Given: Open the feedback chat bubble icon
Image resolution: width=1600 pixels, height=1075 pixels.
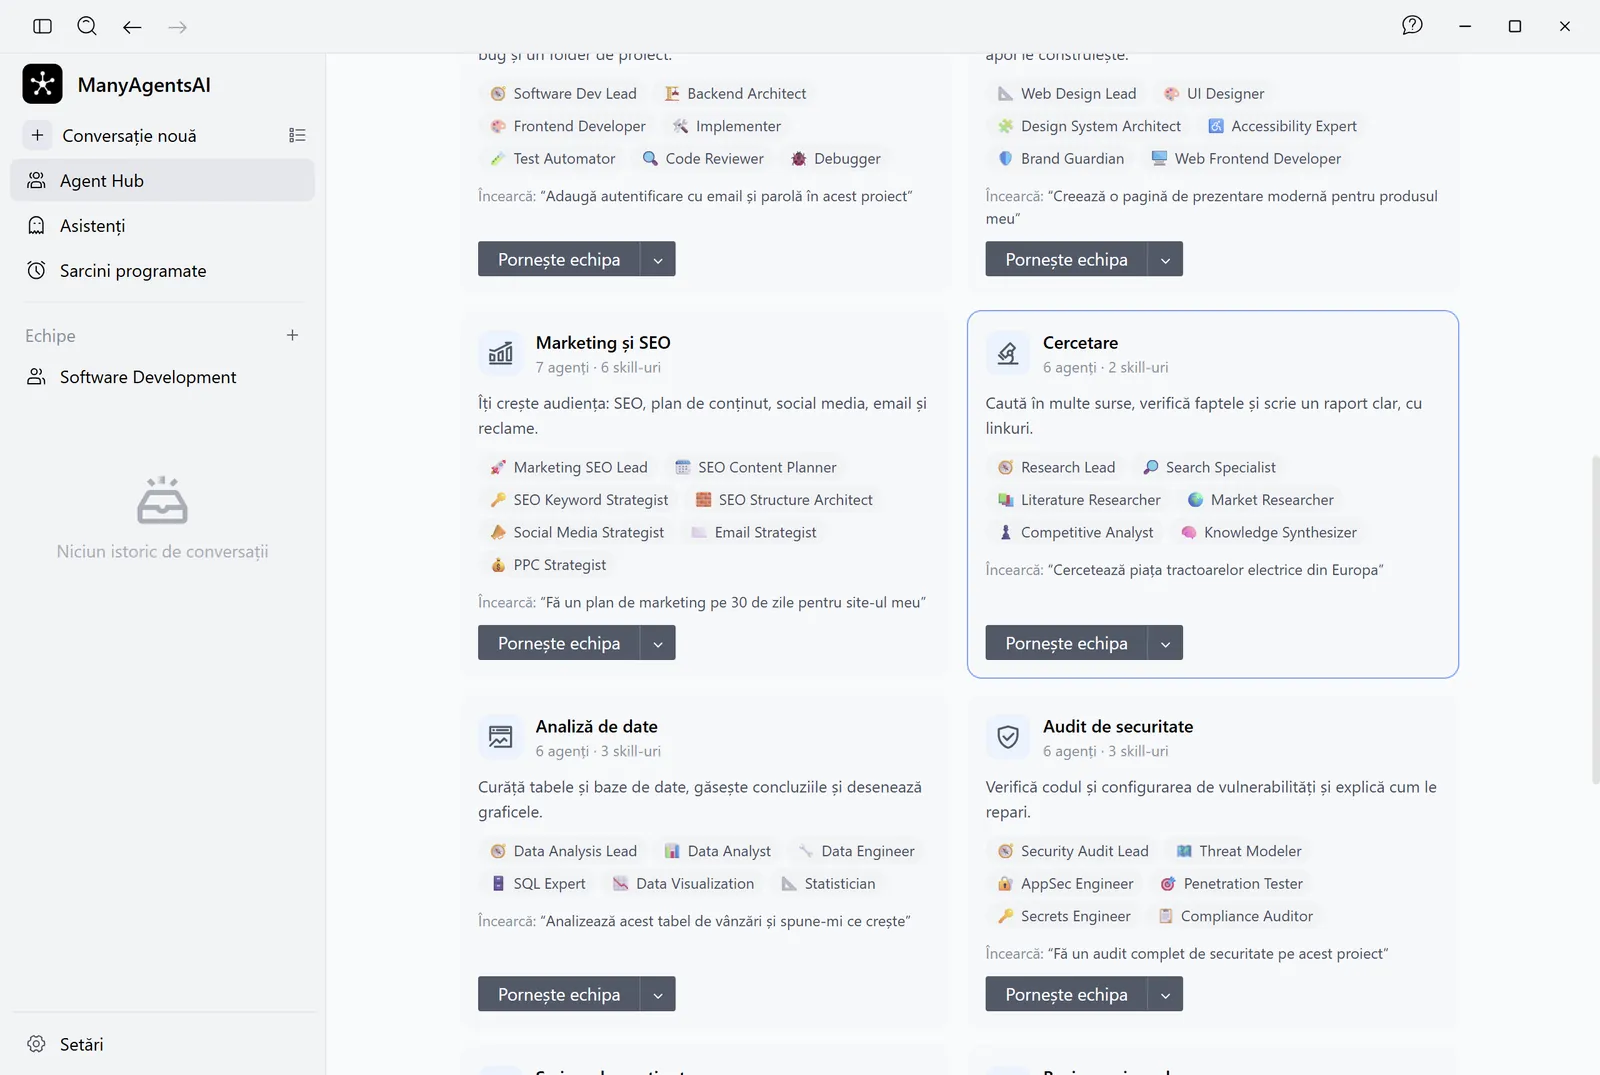Looking at the screenshot, I should [1412, 26].
